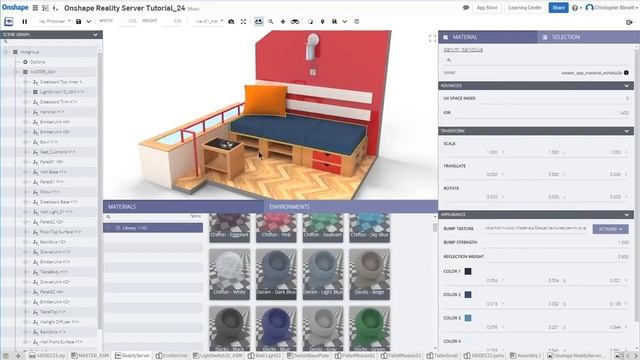Toggle visibility circle for Seat_Cushions item

[x=25, y=152]
